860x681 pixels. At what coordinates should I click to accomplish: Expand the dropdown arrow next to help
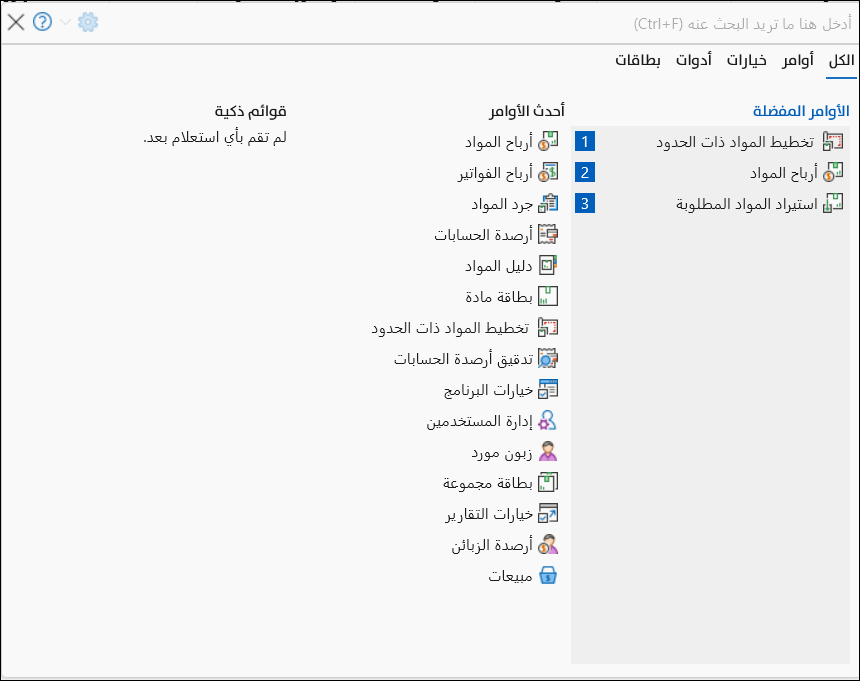65,22
